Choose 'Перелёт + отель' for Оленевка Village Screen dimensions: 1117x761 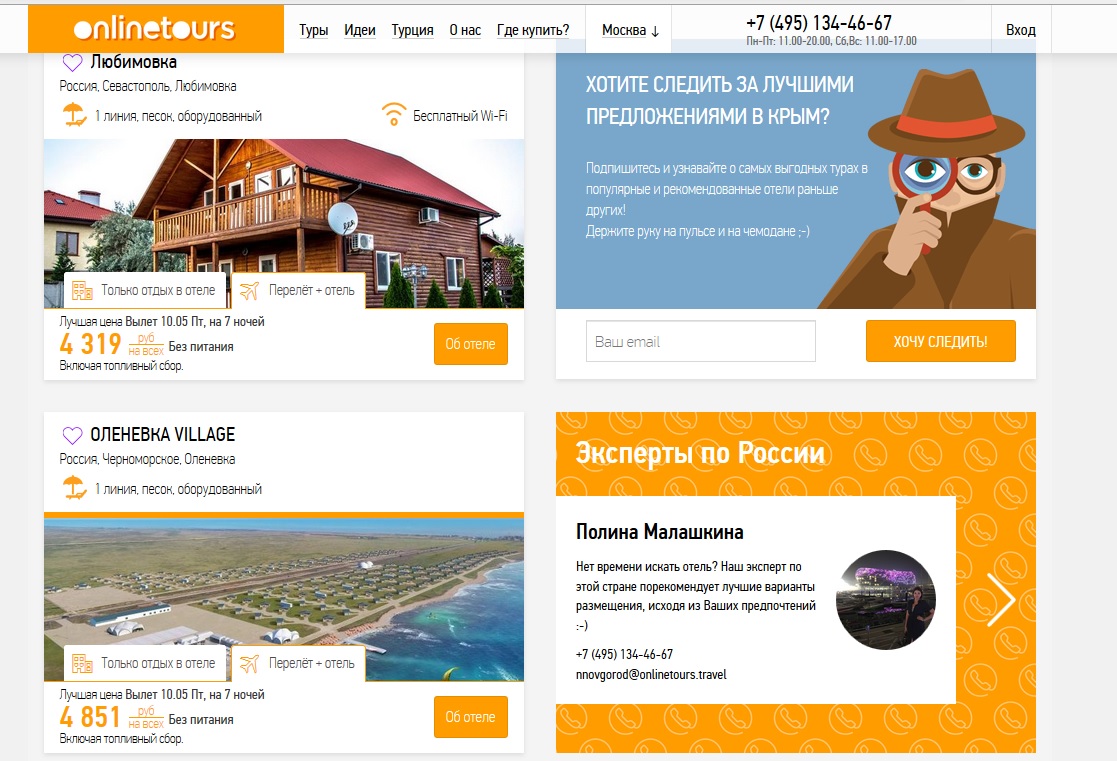click(298, 663)
